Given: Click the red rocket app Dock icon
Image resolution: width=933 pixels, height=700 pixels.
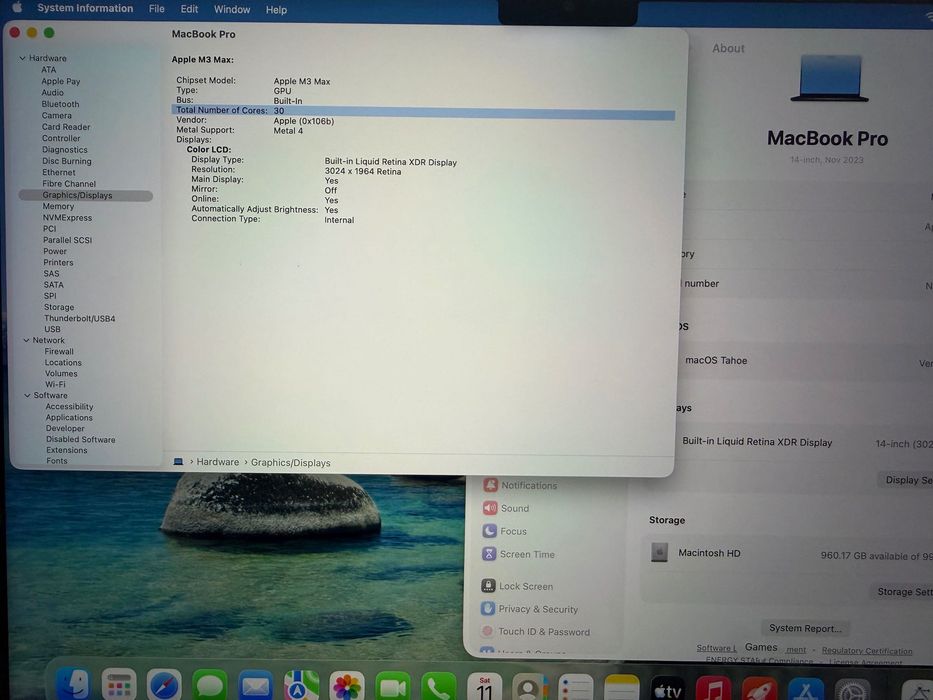Looking at the screenshot, I should pos(759,691).
